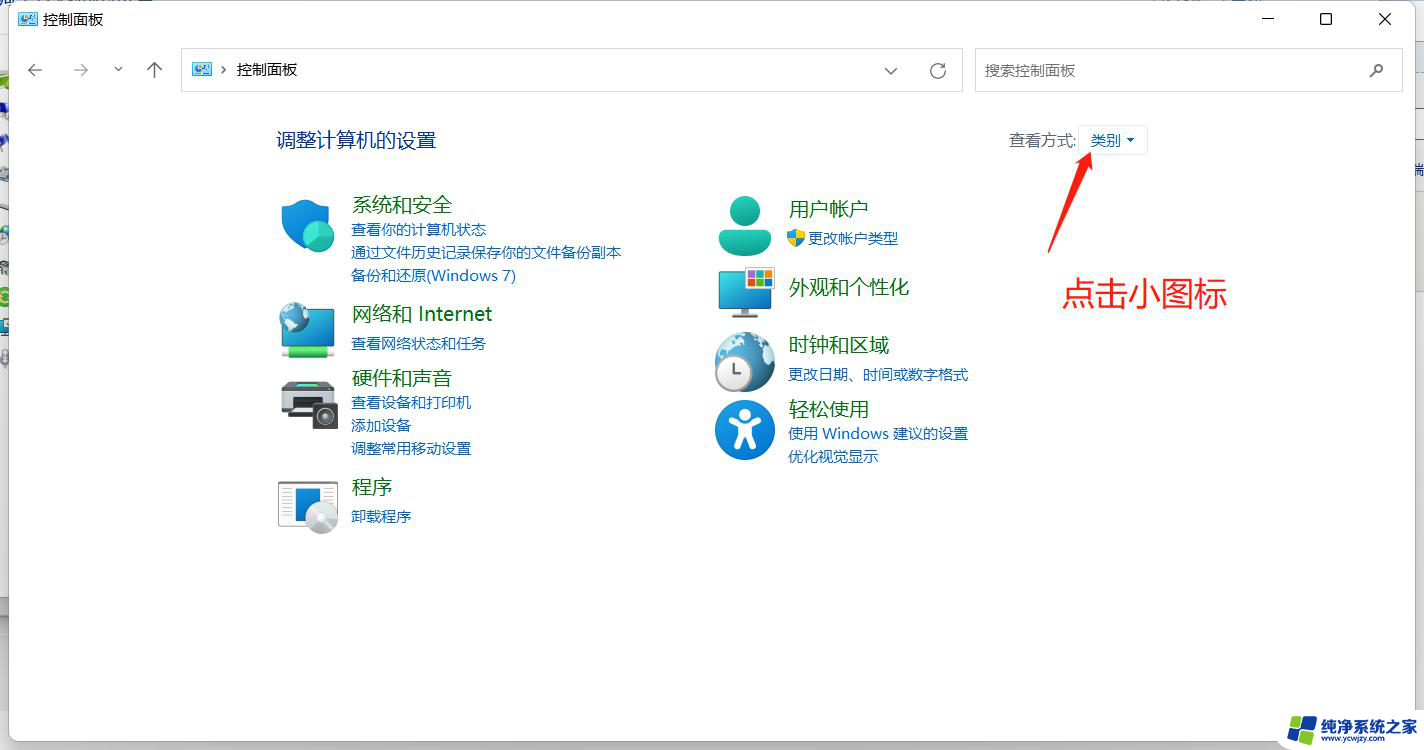Open 时钟和区域 category

pos(839,345)
